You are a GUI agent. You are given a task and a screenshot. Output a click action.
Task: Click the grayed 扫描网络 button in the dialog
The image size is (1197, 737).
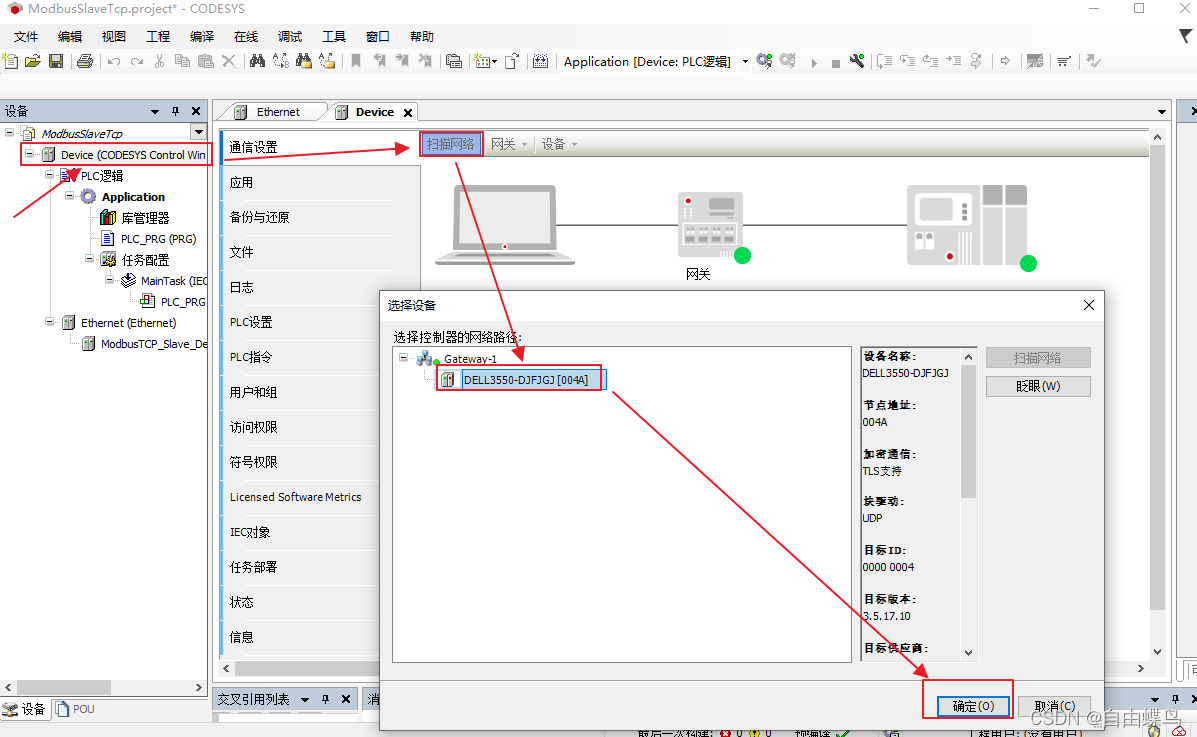(1037, 357)
